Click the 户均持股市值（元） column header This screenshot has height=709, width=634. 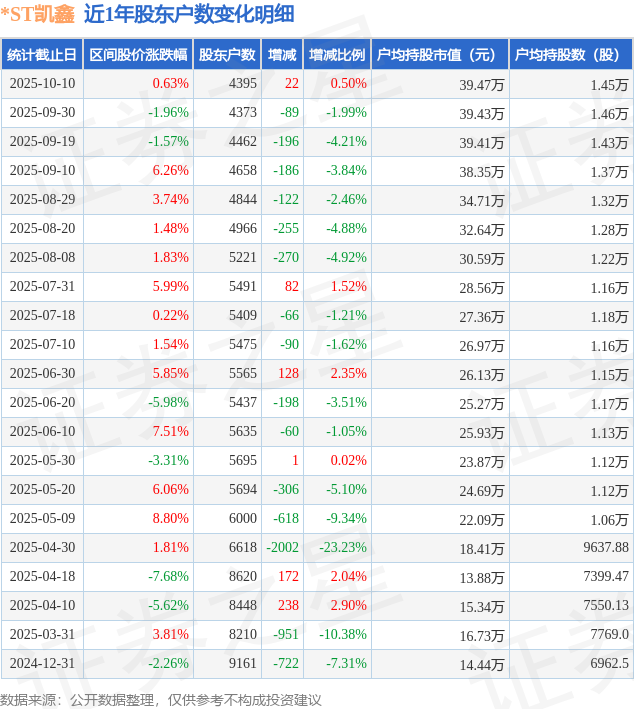click(439, 55)
